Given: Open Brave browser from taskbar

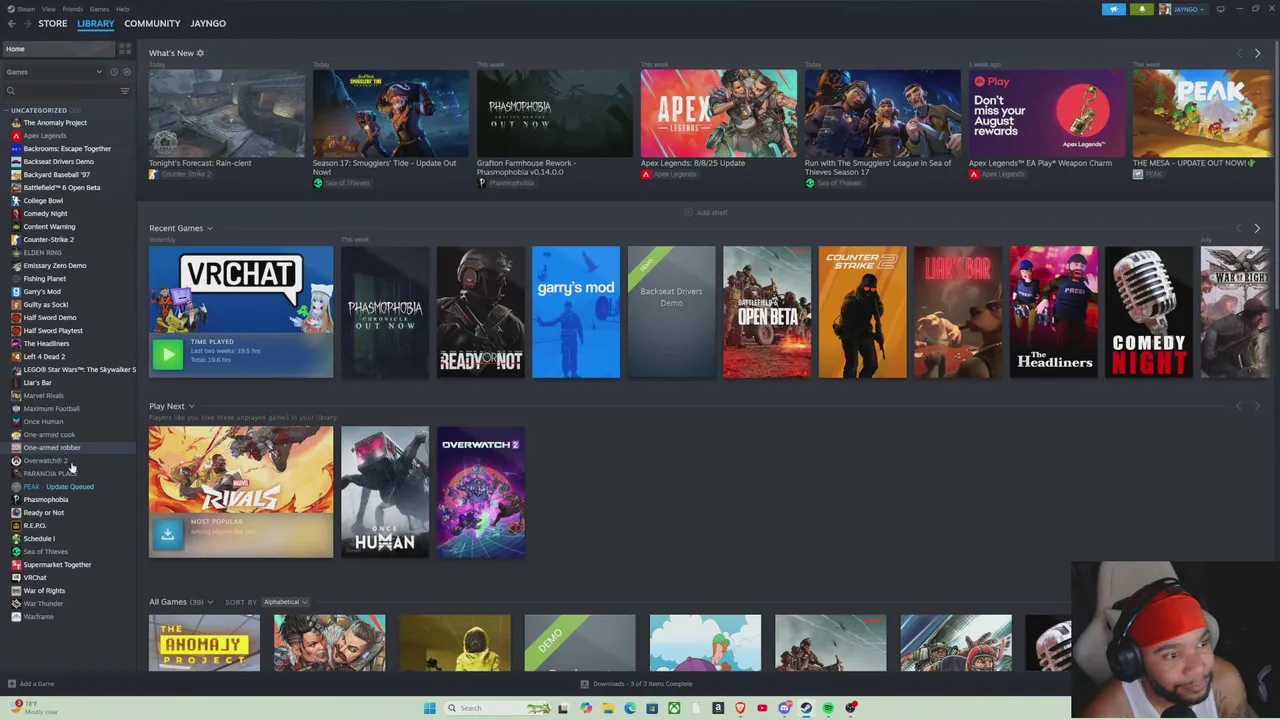Looking at the screenshot, I should pyautogui.click(x=741, y=708).
